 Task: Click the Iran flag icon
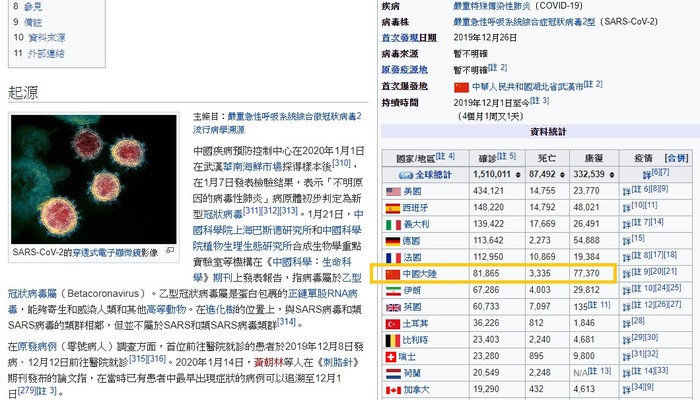[393, 291]
